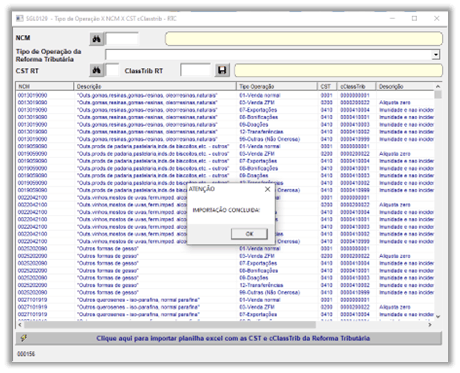
Task: Close the ATENÇÃO dialog with its X
Action: [267, 189]
